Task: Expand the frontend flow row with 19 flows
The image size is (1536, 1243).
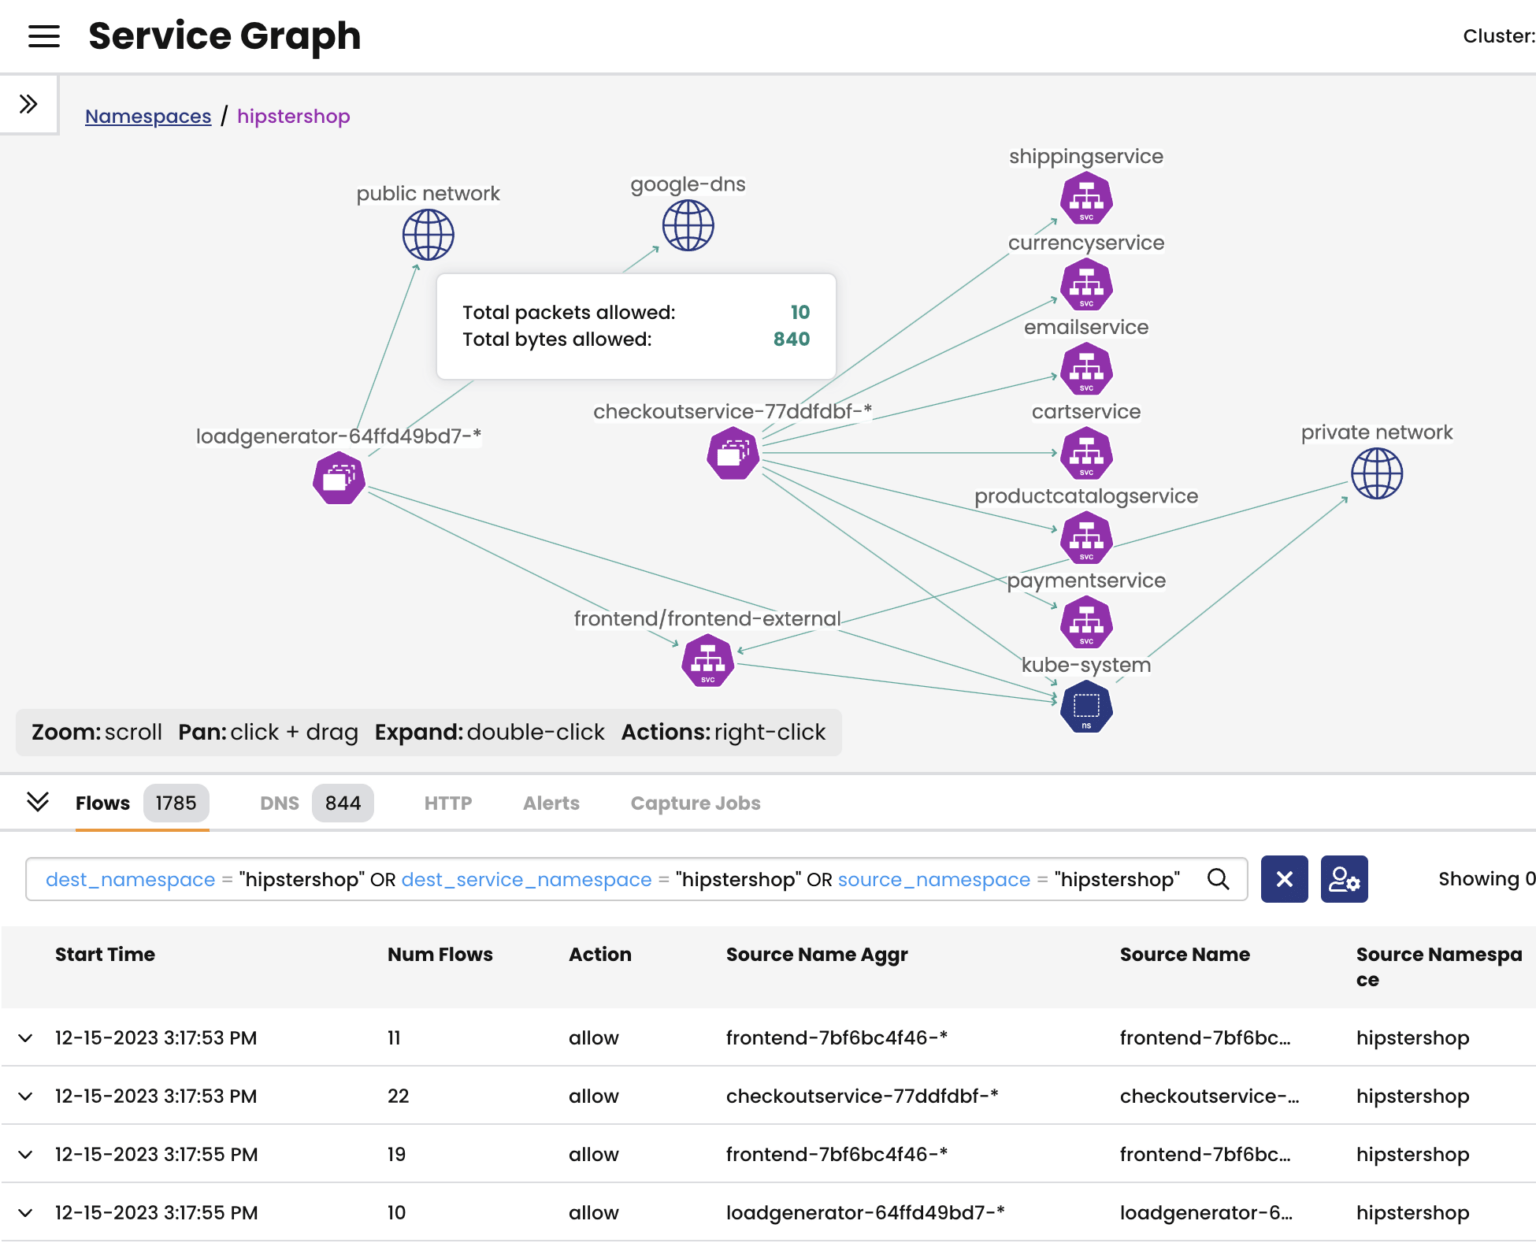Action: click(x=26, y=1154)
